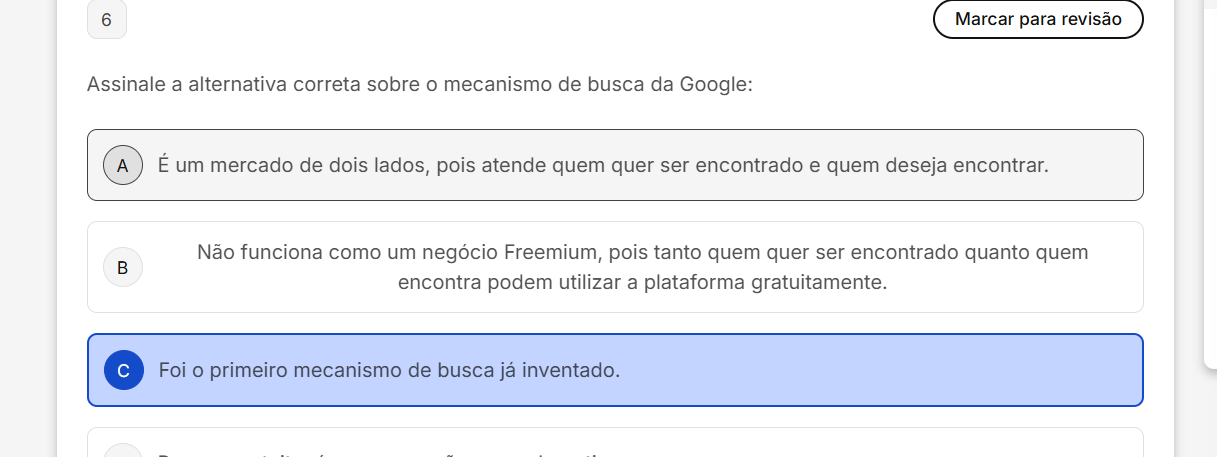1217x457 pixels.
Task: Click the white side panel at right edge
Action: coord(1210,180)
